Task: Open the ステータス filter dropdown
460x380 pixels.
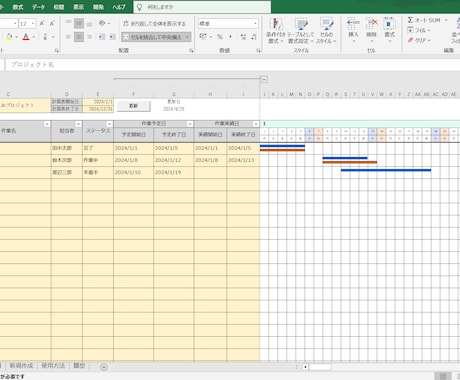Action: click(x=109, y=124)
